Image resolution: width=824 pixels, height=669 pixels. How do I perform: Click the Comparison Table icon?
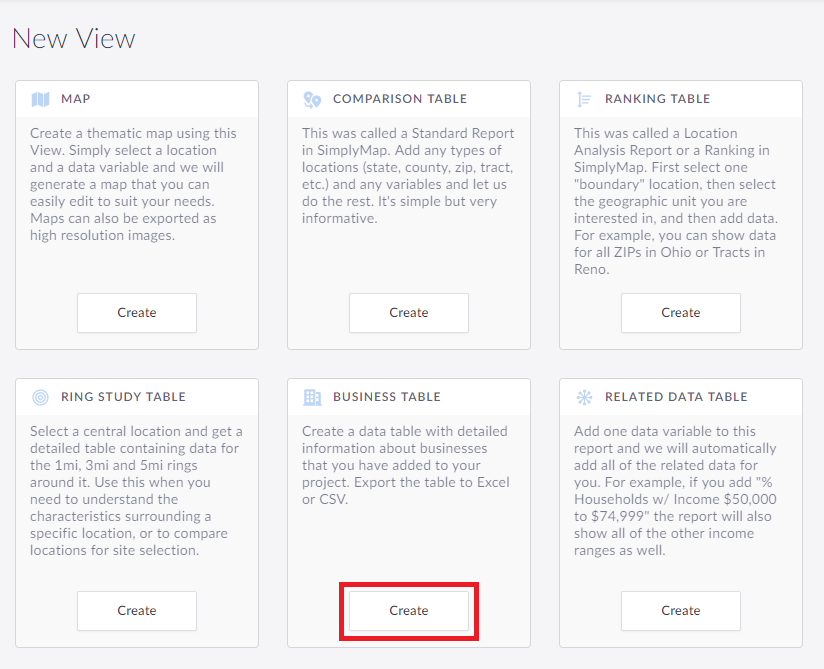(x=313, y=99)
